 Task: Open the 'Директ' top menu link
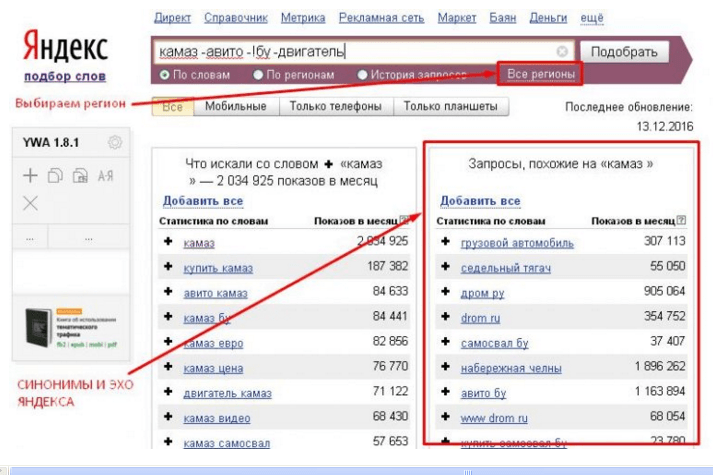click(x=172, y=18)
